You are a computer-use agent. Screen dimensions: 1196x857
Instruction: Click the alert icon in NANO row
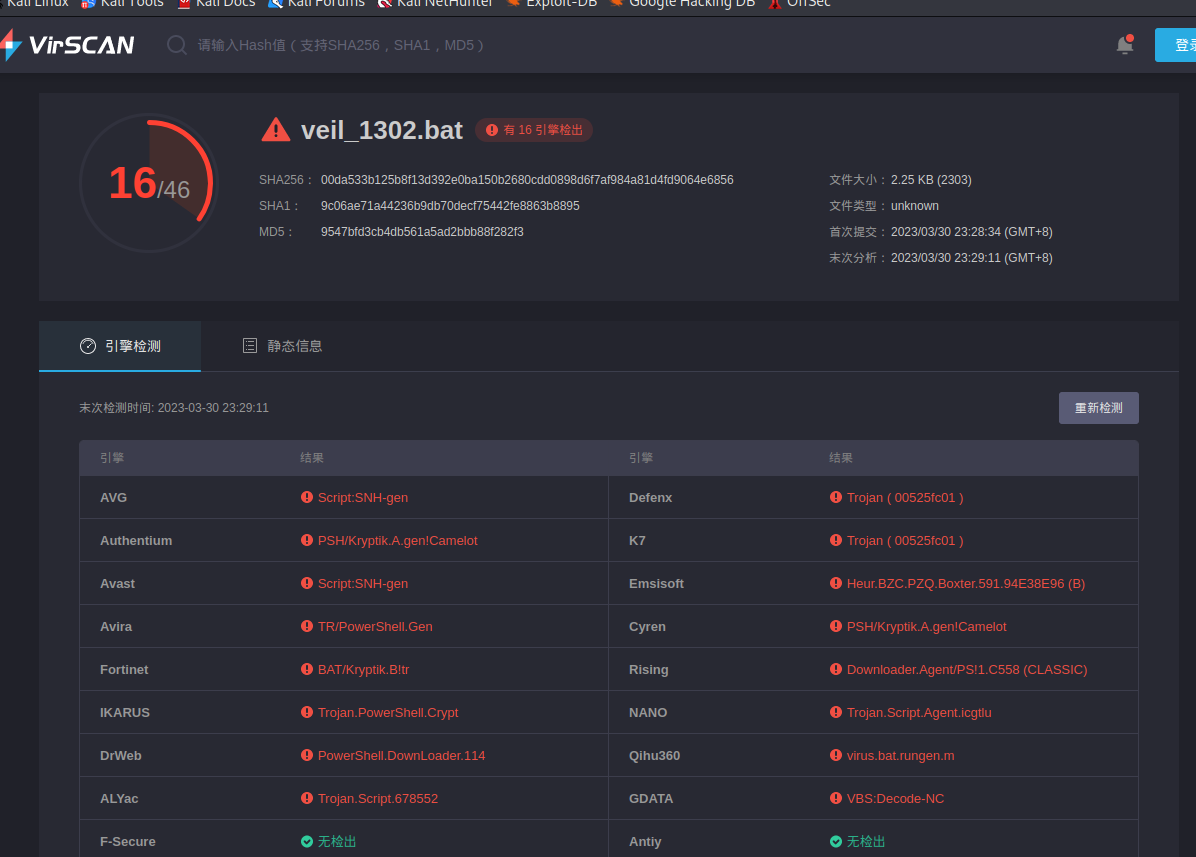[836, 712]
